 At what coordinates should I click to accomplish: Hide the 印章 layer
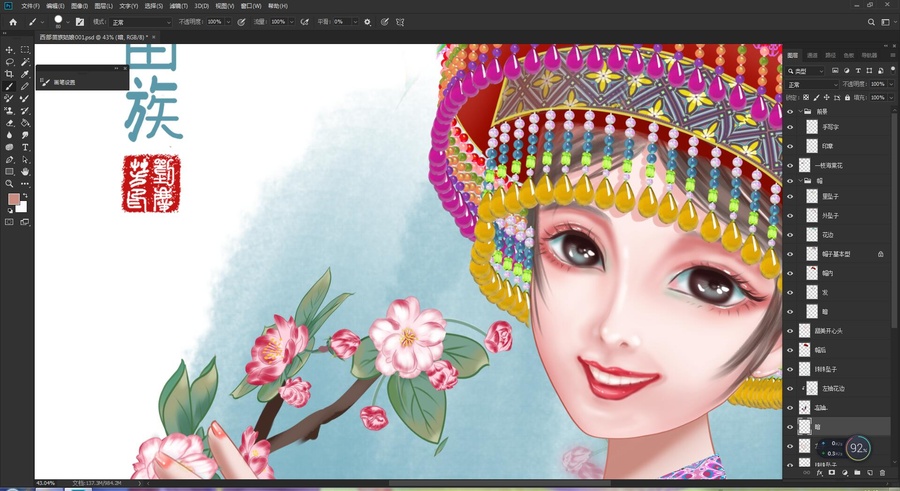790,146
